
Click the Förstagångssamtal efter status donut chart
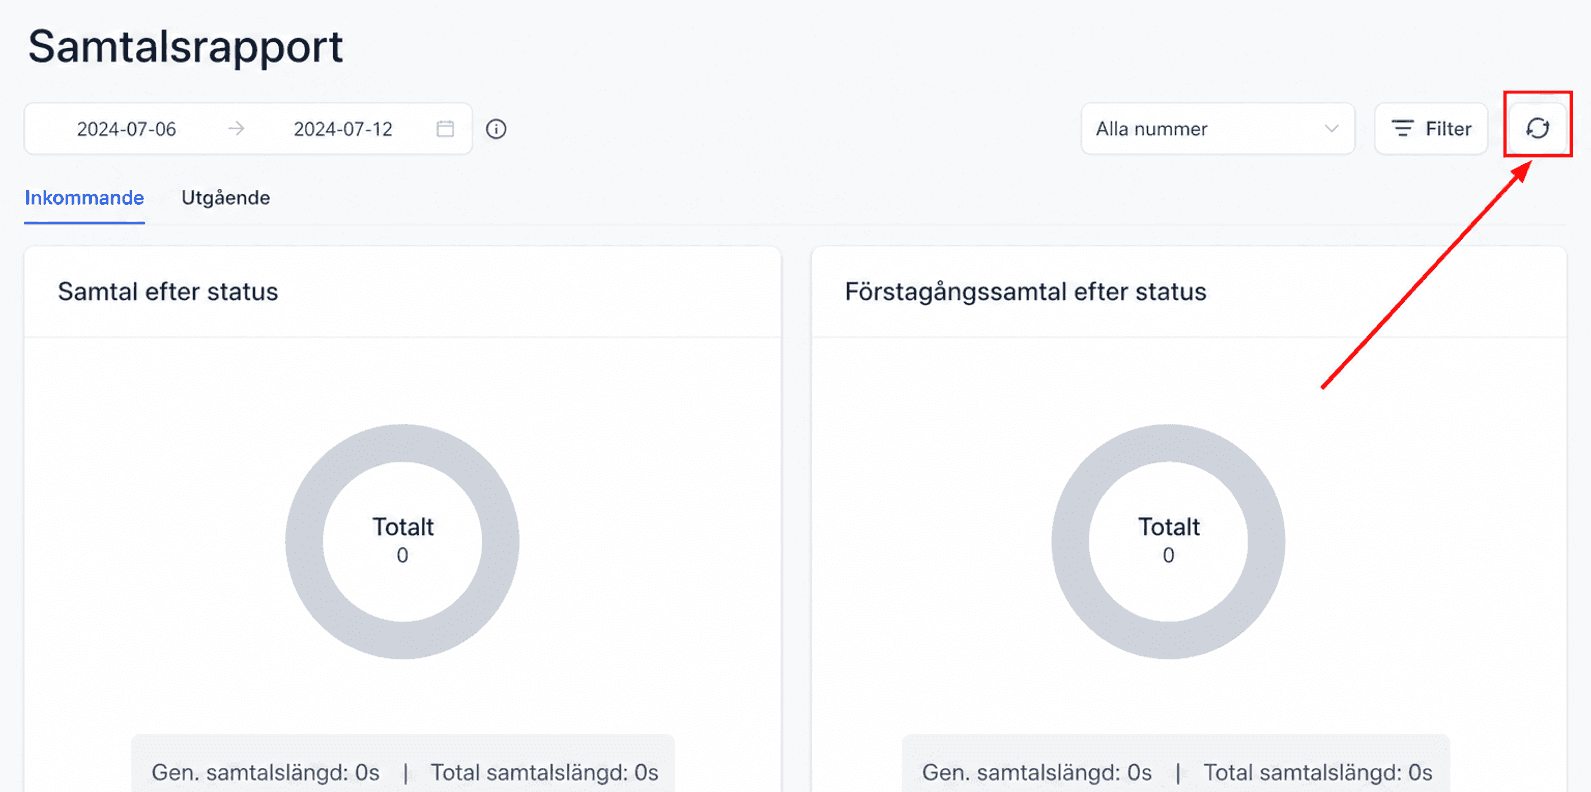point(1168,541)
